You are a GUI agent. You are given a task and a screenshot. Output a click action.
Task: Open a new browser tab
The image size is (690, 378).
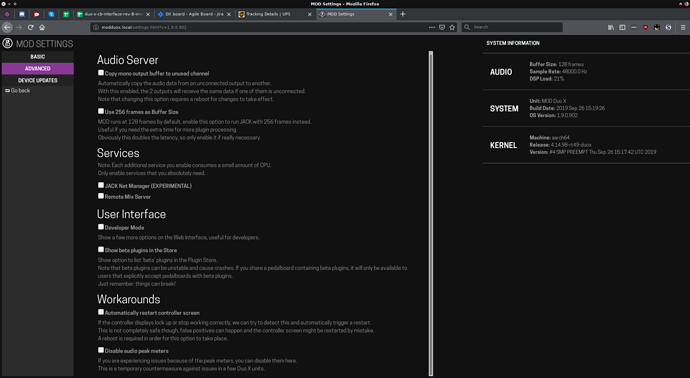click(x=403, y=14)
